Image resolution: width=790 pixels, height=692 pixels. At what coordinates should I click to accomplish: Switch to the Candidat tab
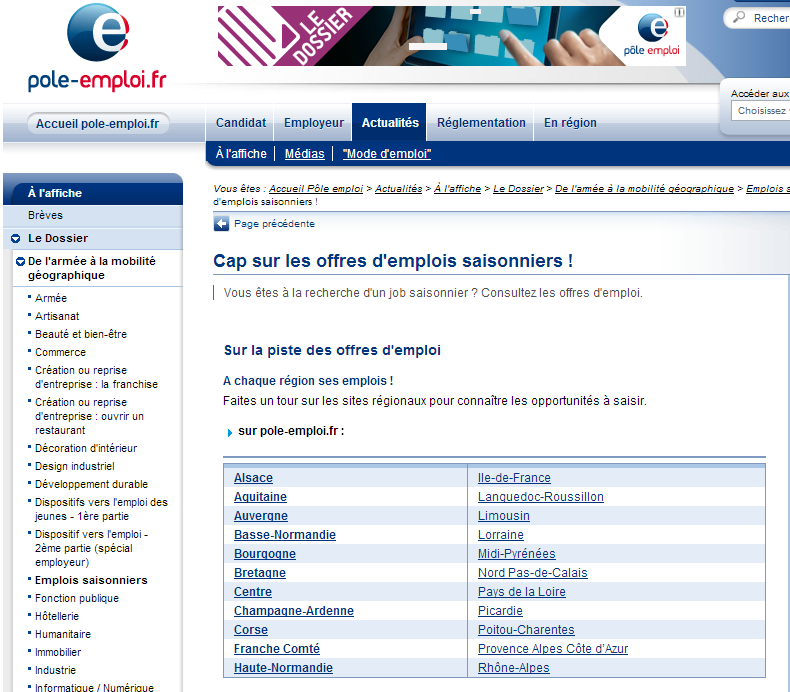coord(241,123)
